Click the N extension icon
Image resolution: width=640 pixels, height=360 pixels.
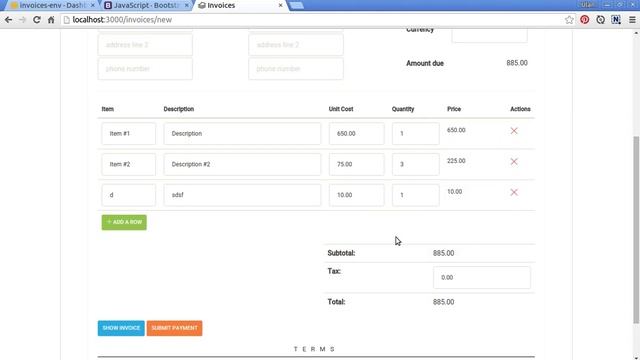[x=616, y=20]
